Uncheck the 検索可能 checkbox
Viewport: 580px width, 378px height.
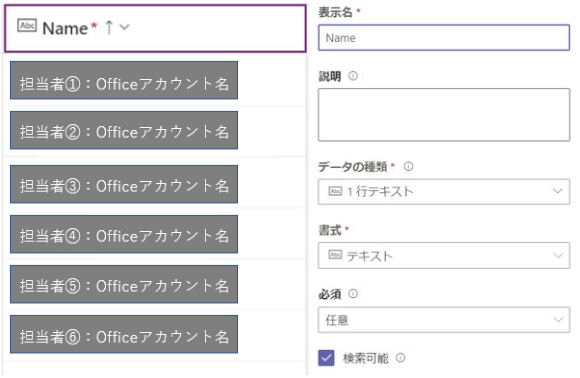pos(326,358)
